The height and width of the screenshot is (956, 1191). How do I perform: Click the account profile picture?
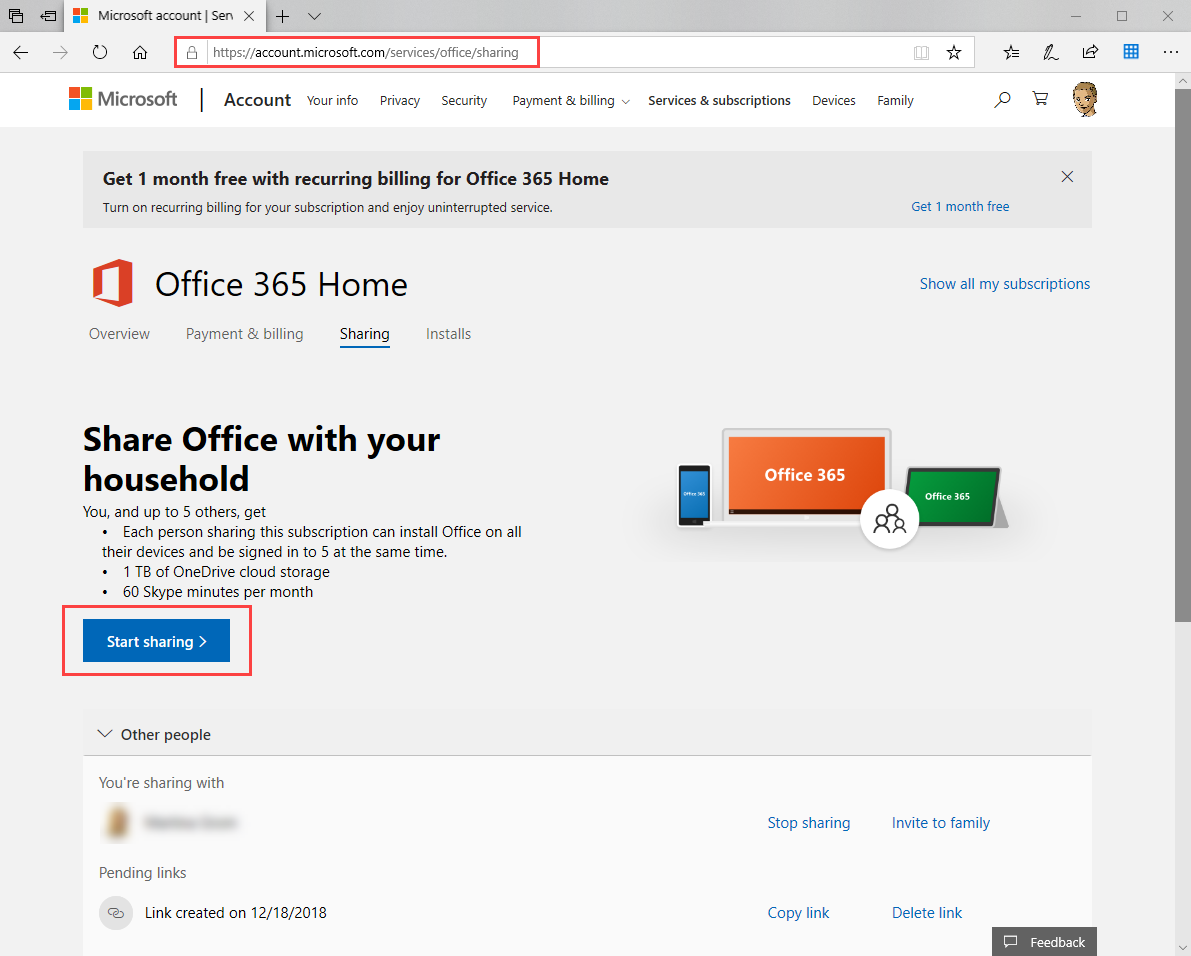pos(1084,99)
